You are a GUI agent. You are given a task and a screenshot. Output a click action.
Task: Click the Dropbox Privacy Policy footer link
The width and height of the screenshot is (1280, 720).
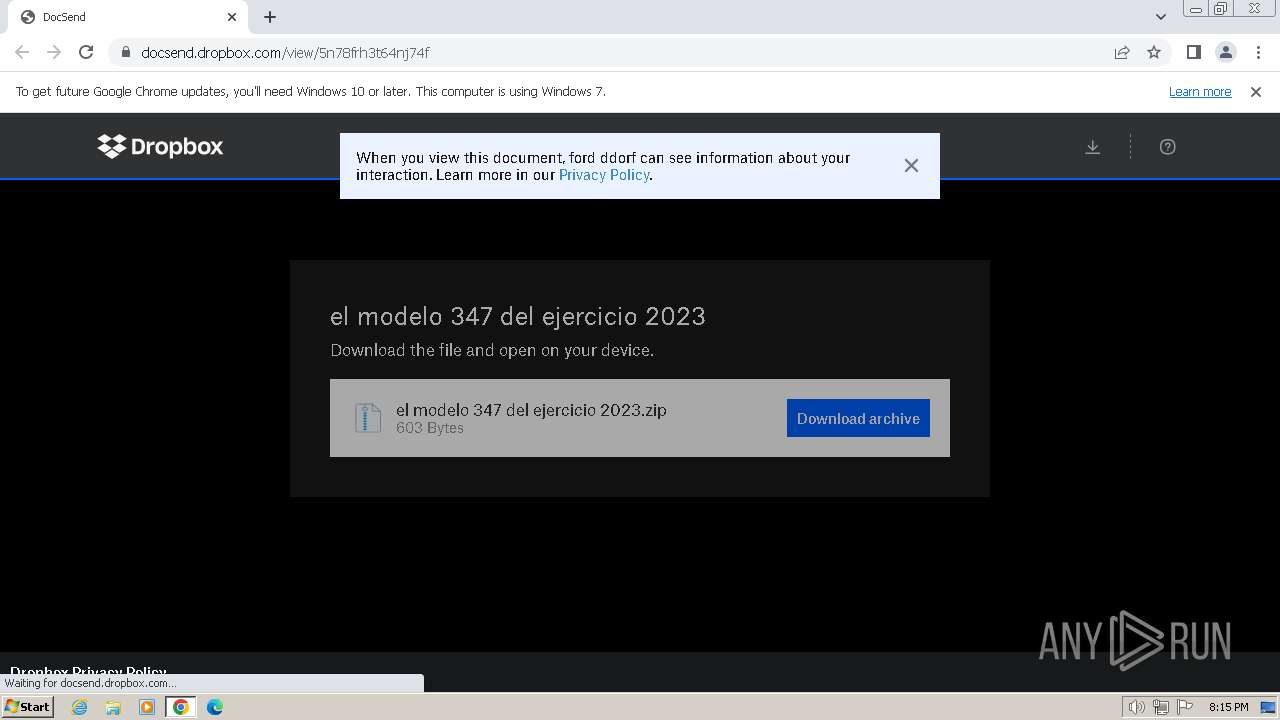pyautogui.click(x=88, y=672)
